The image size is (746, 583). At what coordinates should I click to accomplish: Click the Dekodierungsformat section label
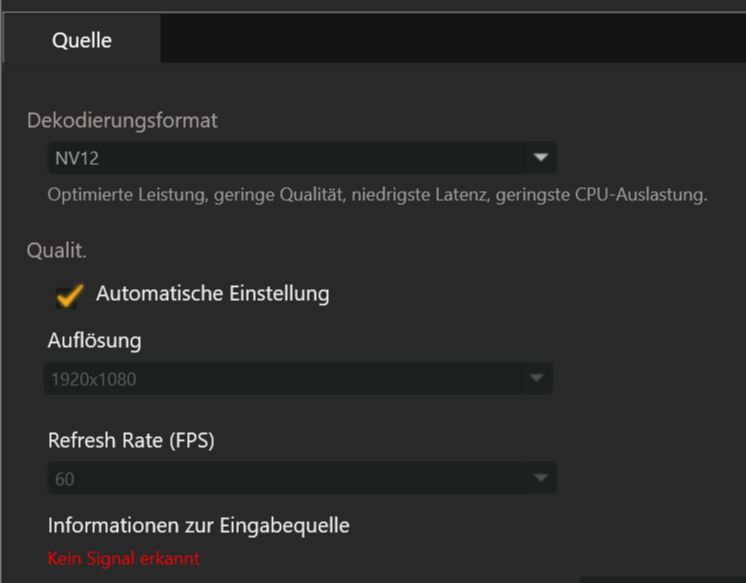coord(122,121)
